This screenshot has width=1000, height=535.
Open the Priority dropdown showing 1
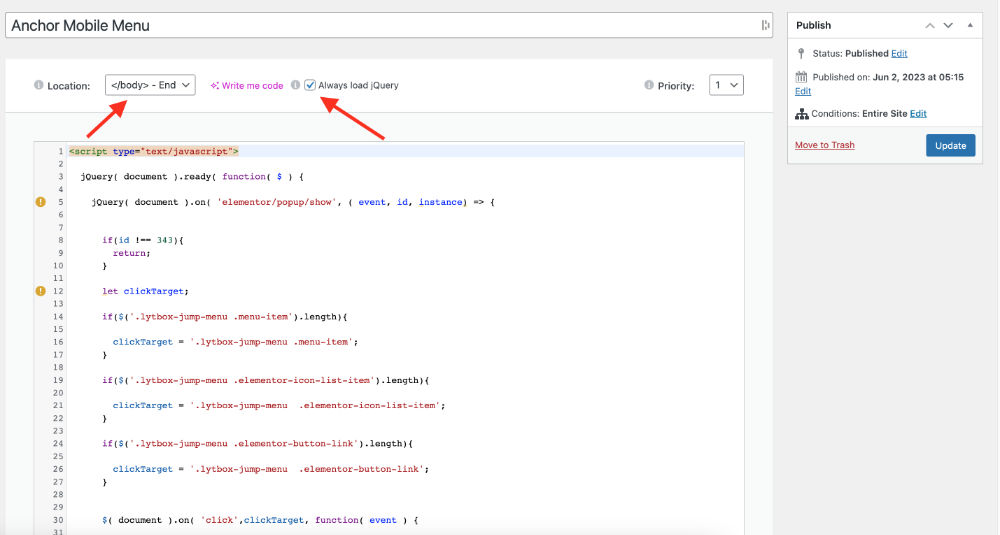(726, 85)
